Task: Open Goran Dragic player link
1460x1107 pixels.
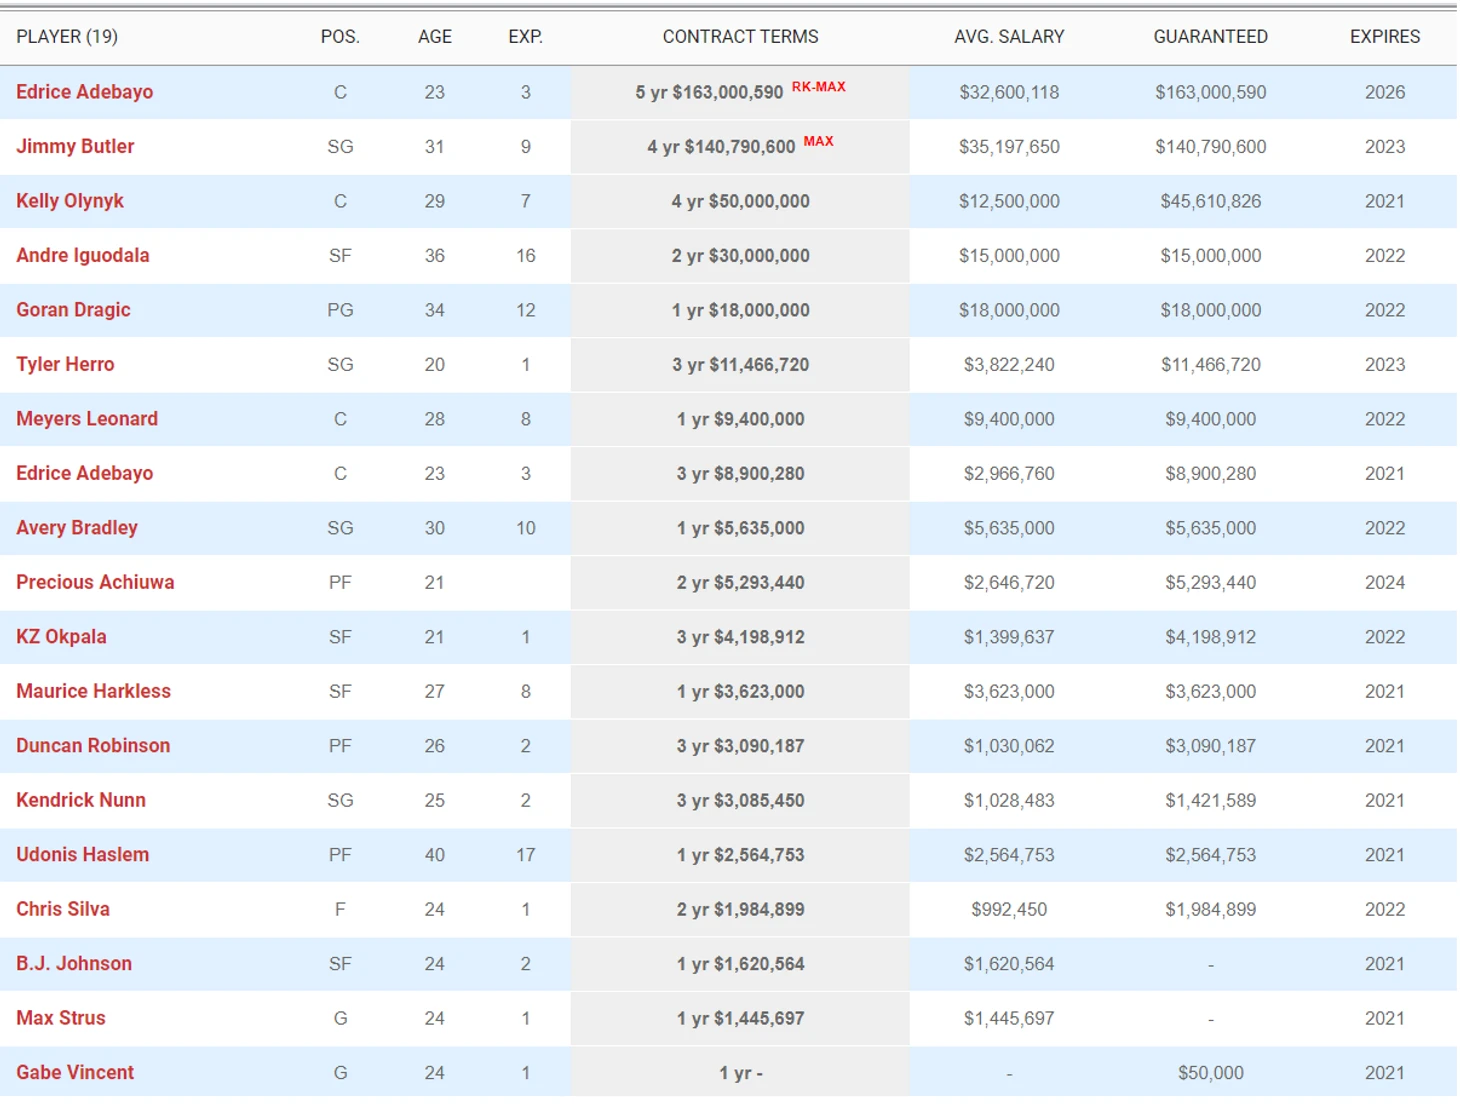Action: [x=73, y=310]
